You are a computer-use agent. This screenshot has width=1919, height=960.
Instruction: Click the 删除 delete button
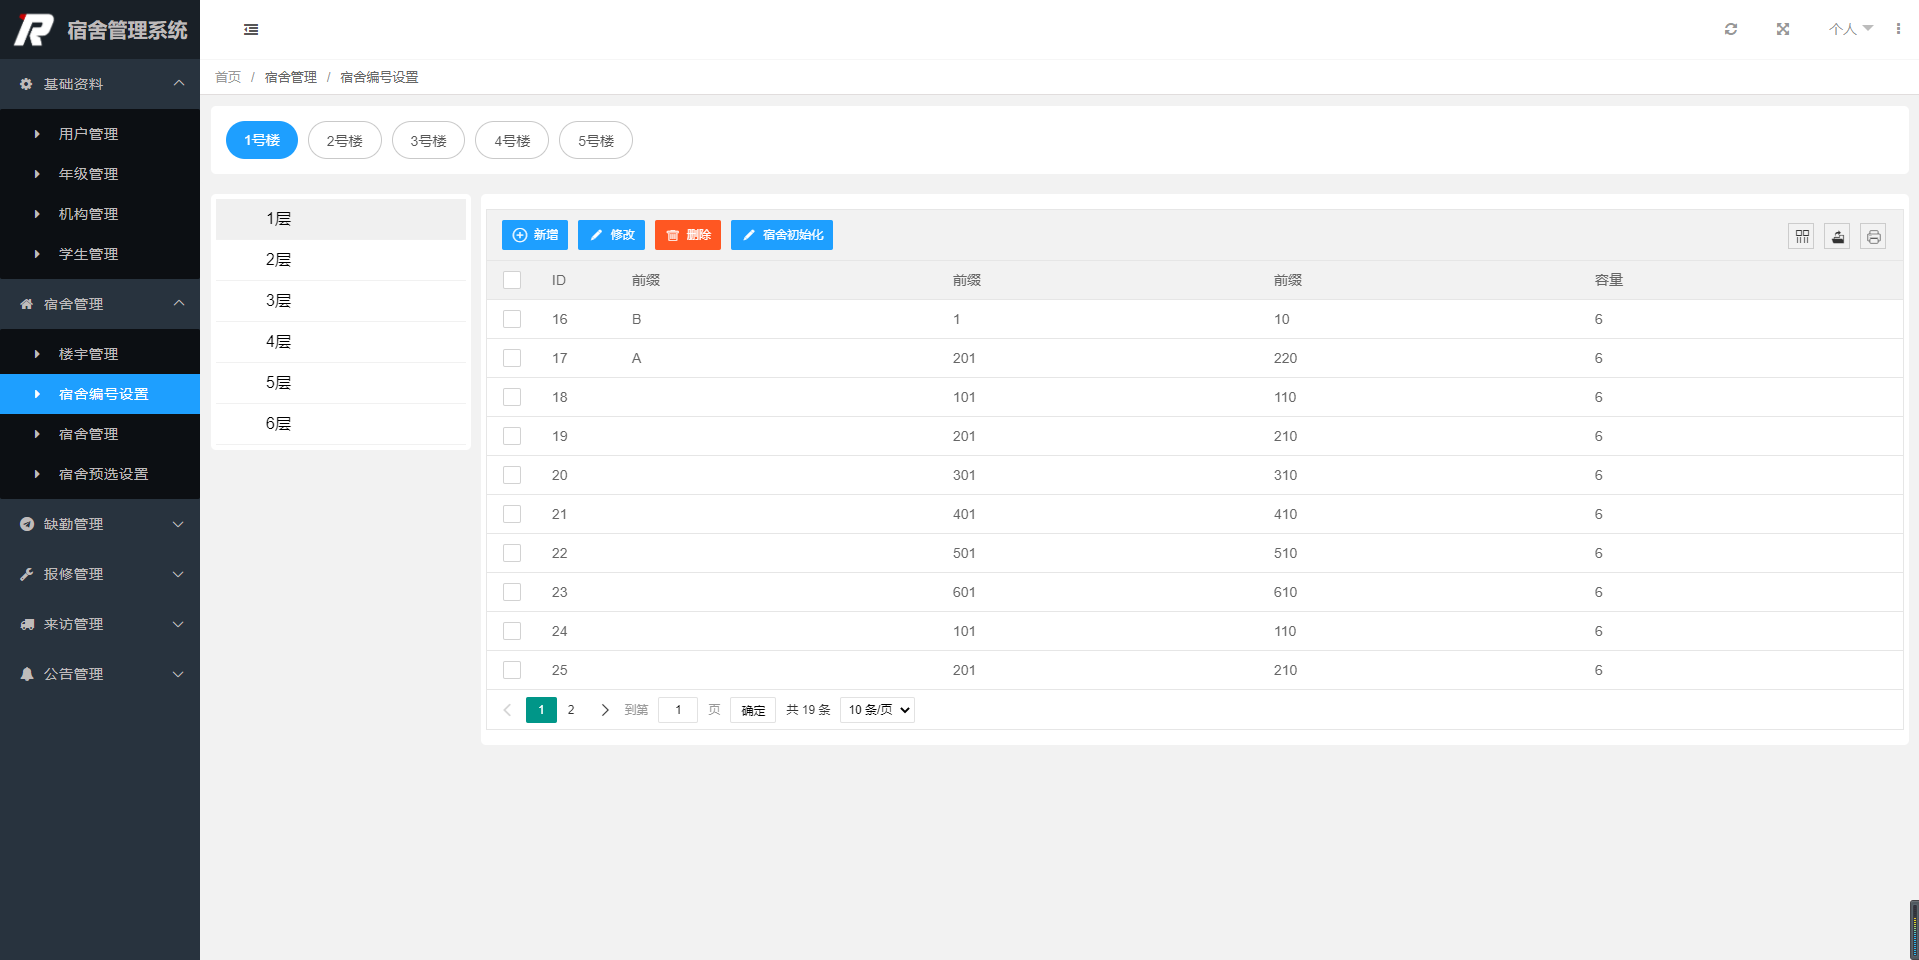[x=688, y=235]
